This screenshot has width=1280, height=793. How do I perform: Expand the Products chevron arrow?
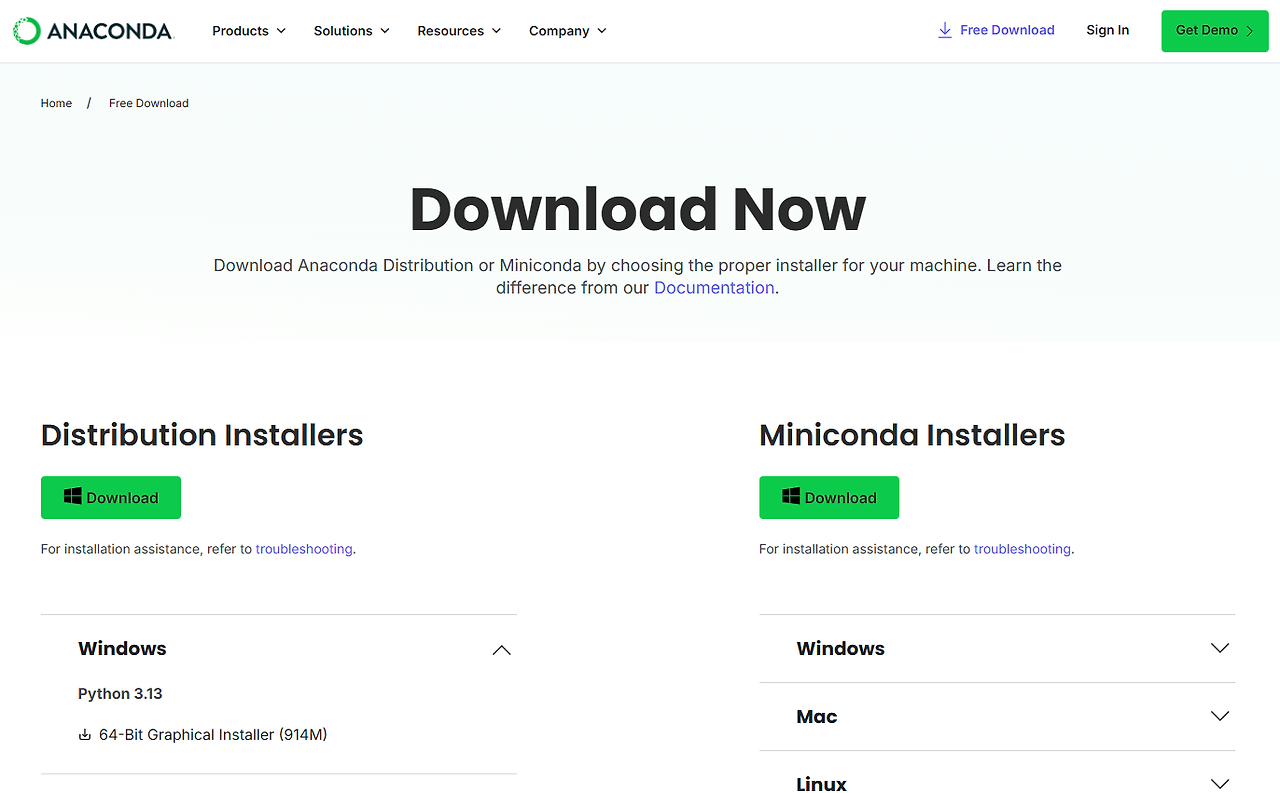281,31
